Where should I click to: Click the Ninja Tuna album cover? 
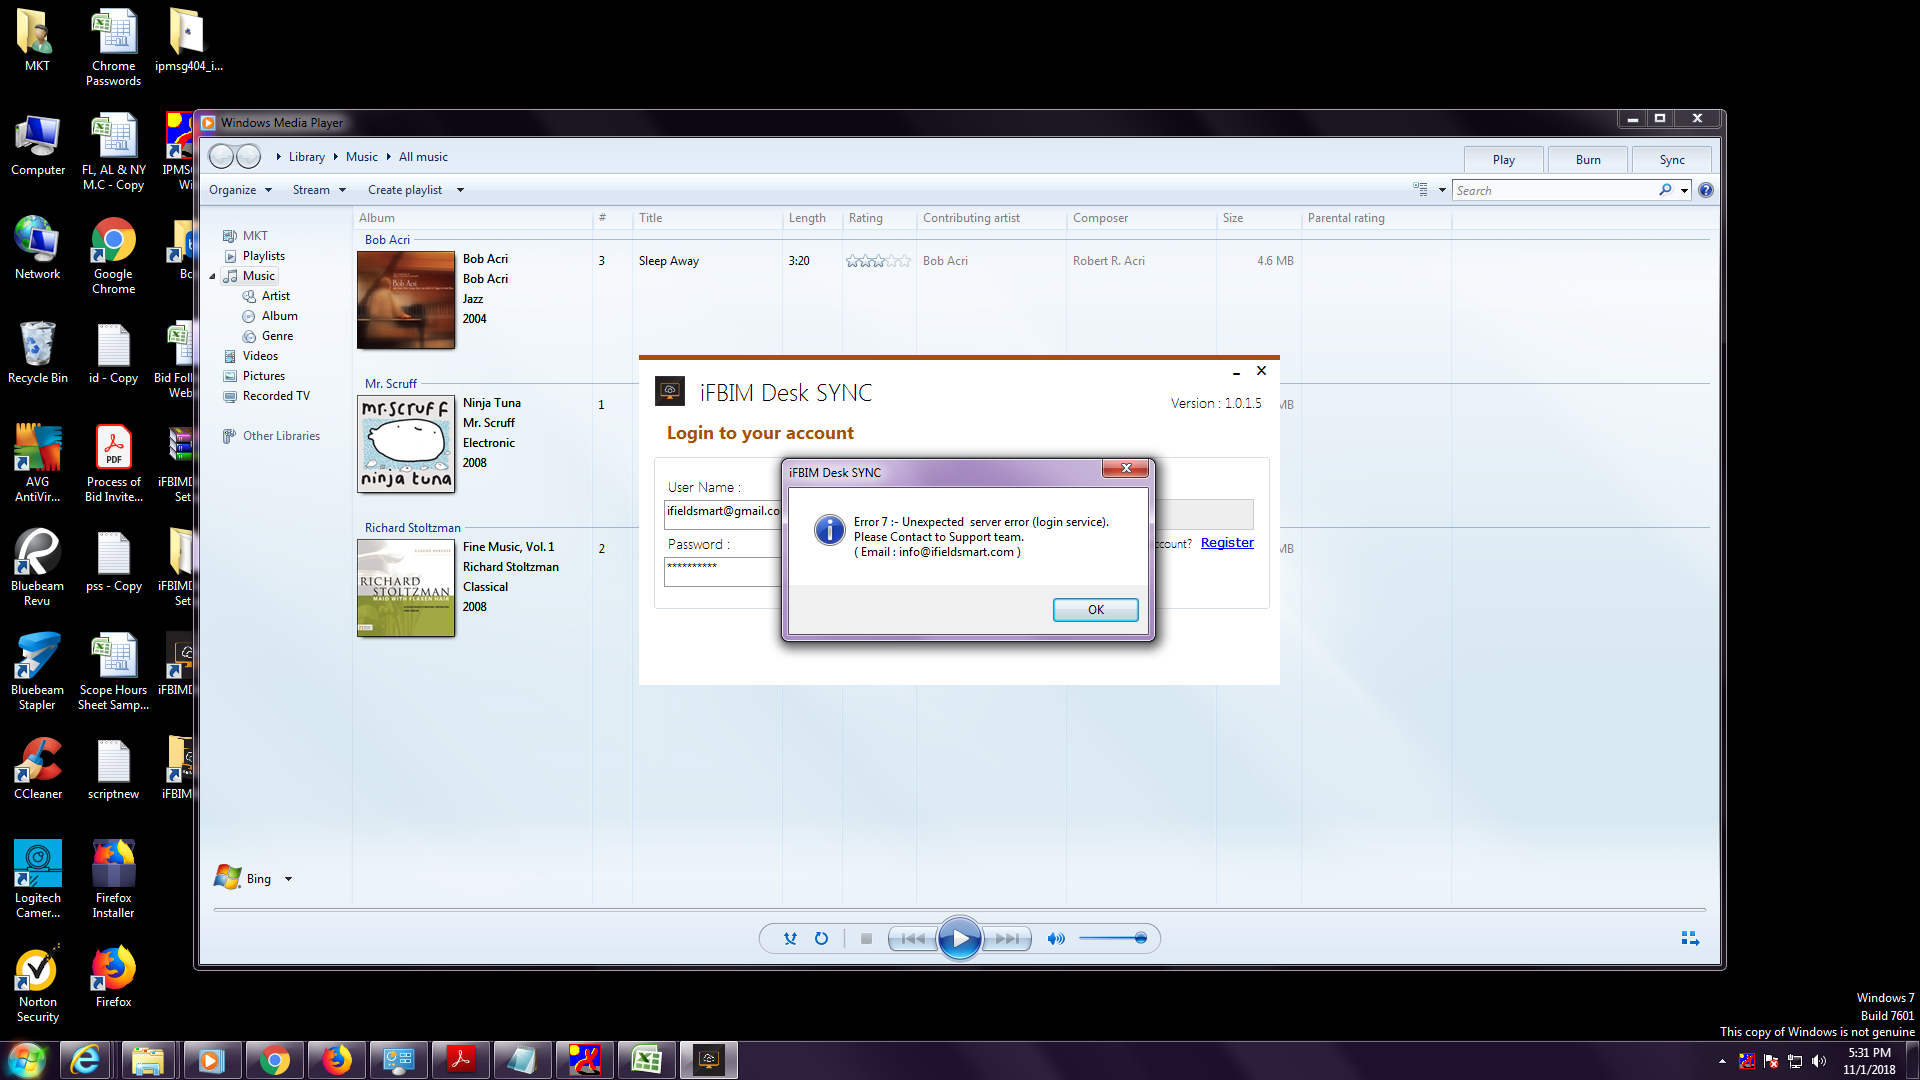(406, 444)
